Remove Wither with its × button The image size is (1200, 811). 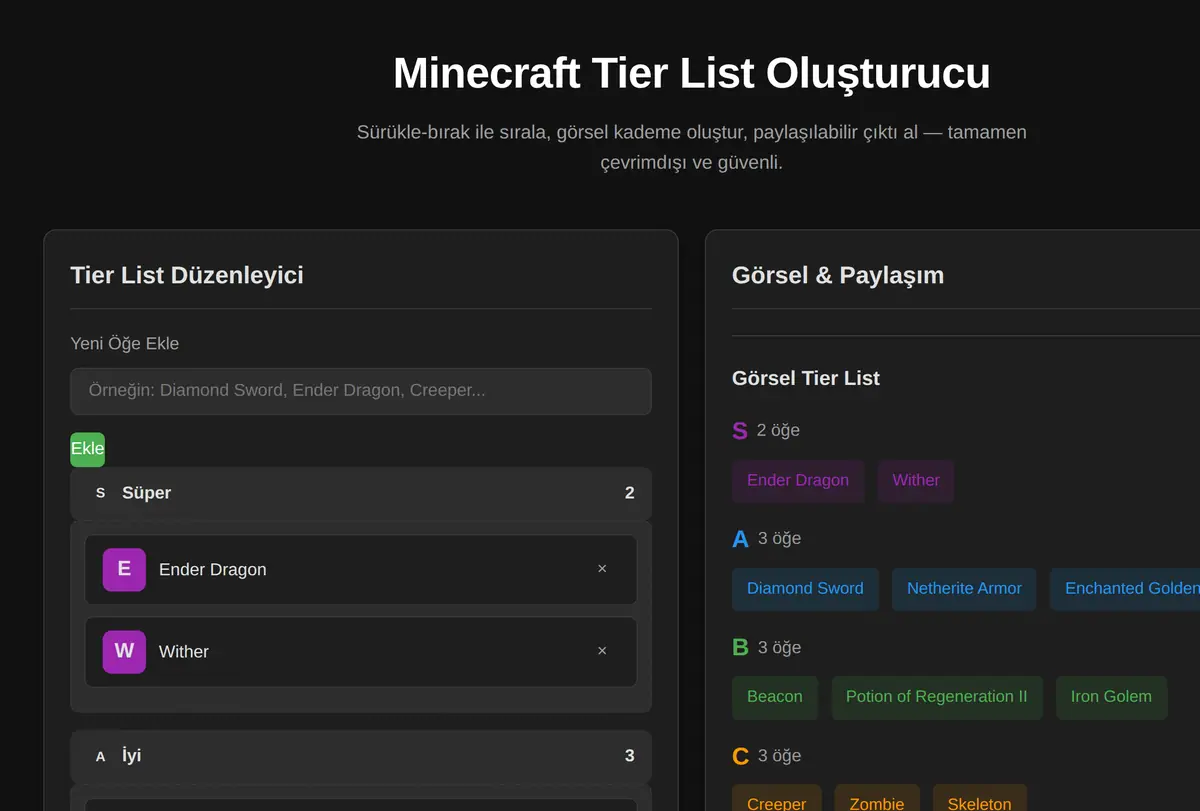[602, 651]
